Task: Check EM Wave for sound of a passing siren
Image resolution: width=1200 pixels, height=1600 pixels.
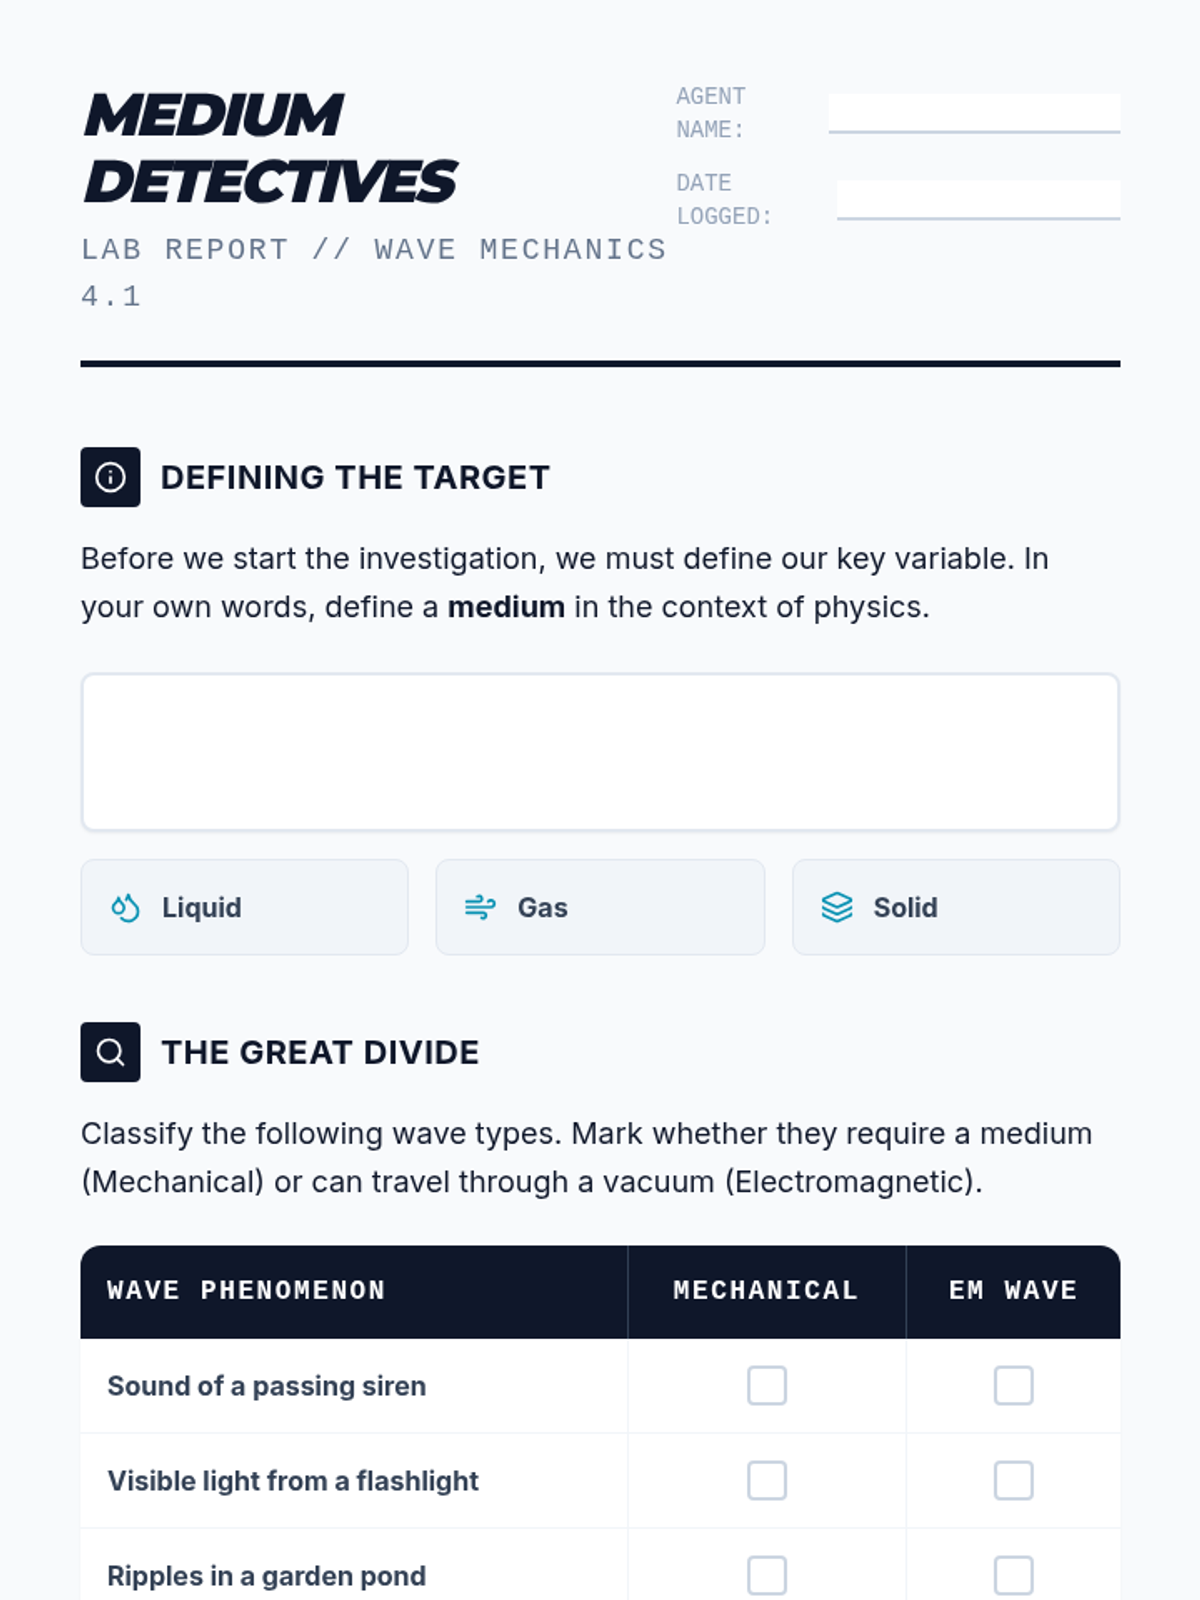Action: click(x=1013, y=1386)
